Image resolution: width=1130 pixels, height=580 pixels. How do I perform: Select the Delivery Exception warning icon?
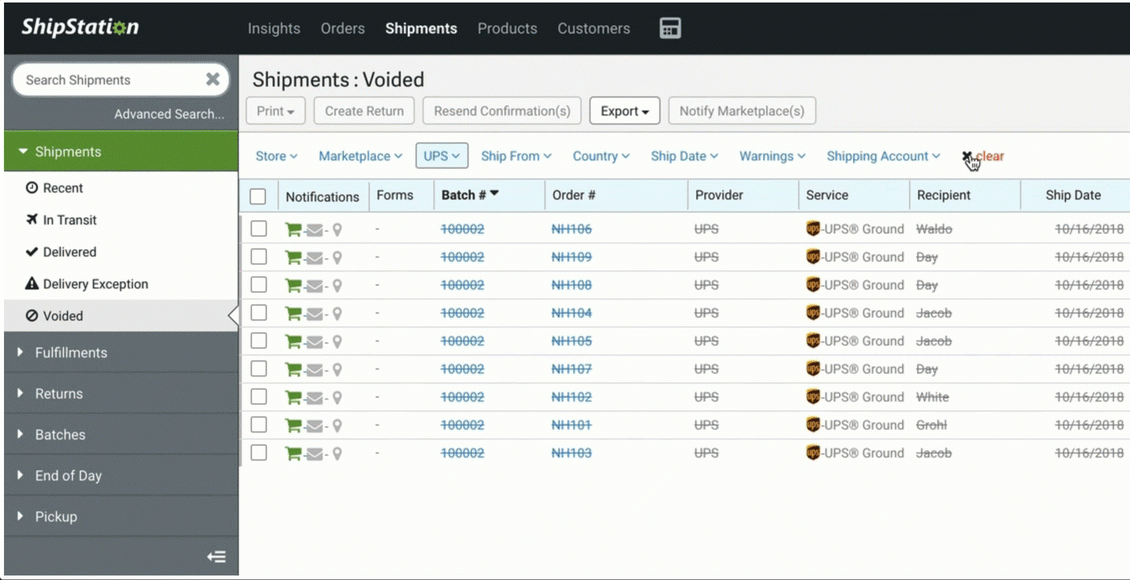pyautogui.click(x=31, y=284)
